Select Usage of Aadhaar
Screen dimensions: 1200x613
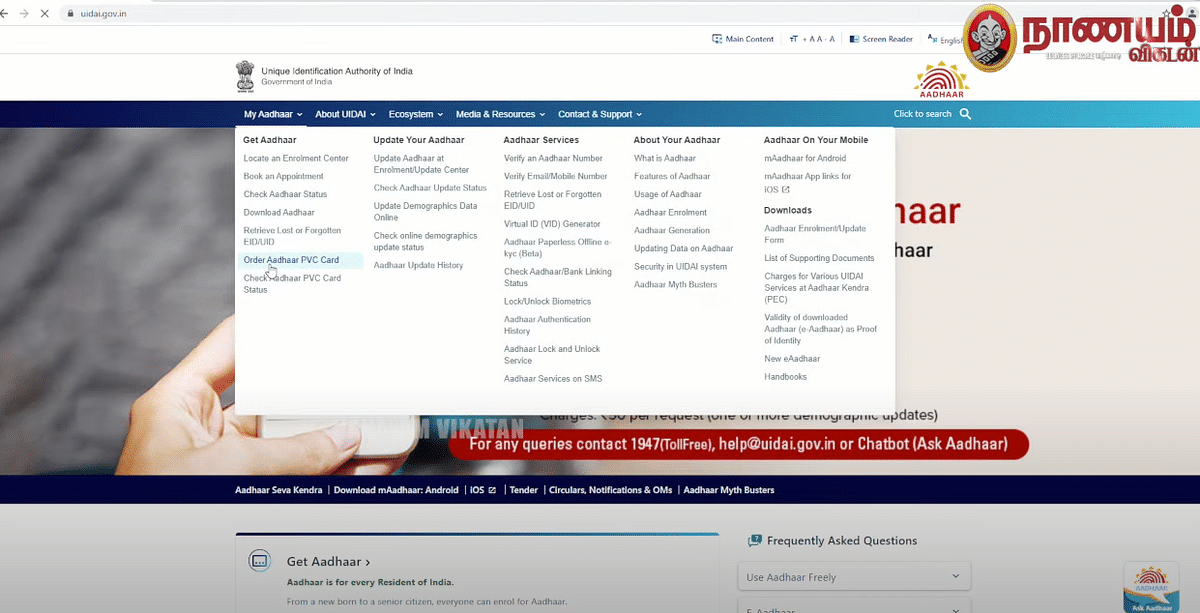click(668, 194)
